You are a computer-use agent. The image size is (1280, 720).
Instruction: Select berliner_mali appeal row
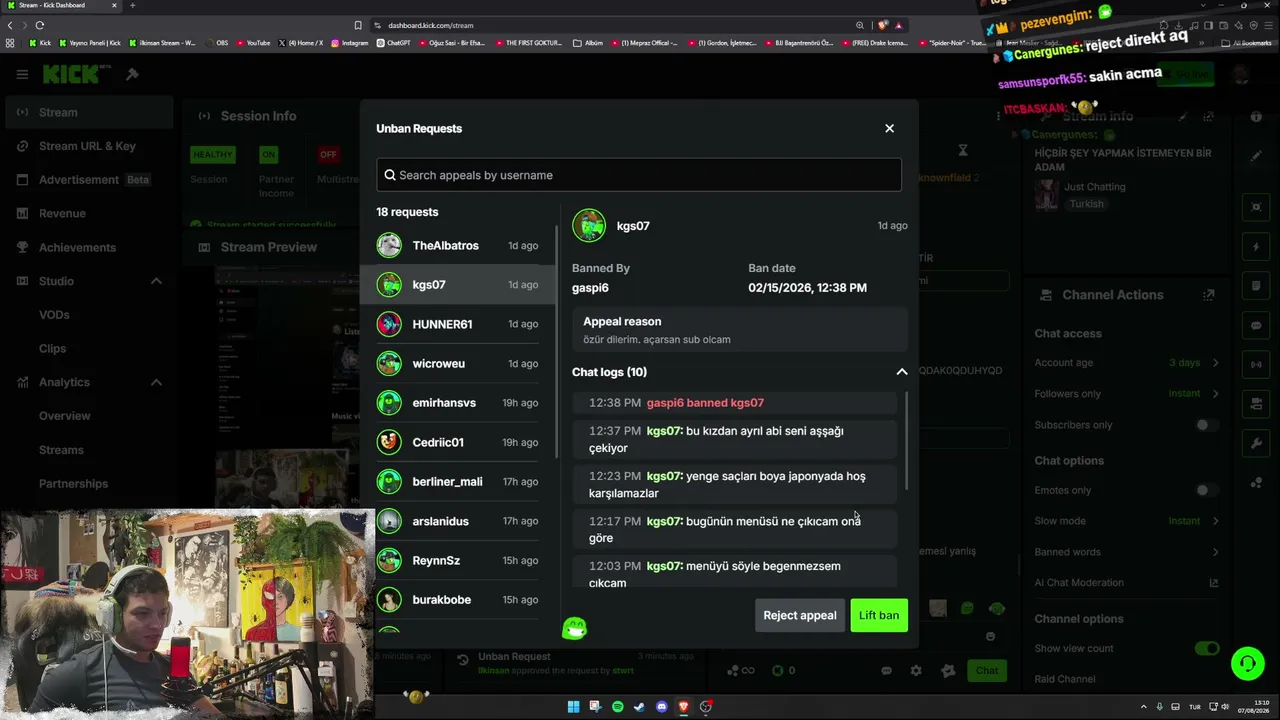point(457,481)
